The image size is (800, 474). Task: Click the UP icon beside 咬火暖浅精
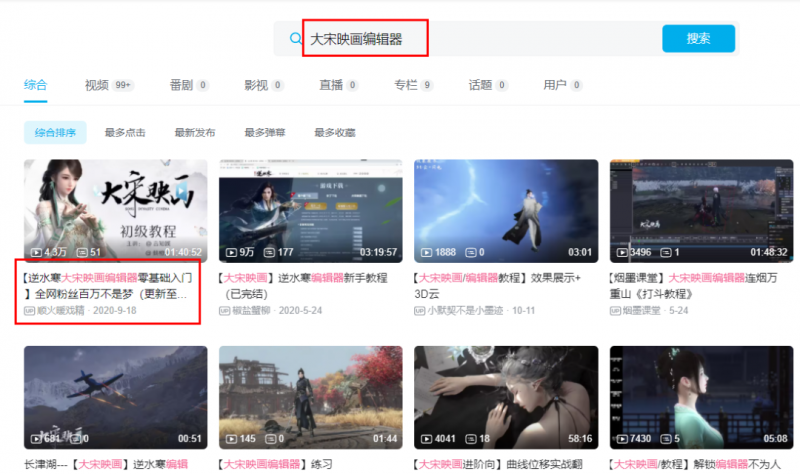(29, 311)
